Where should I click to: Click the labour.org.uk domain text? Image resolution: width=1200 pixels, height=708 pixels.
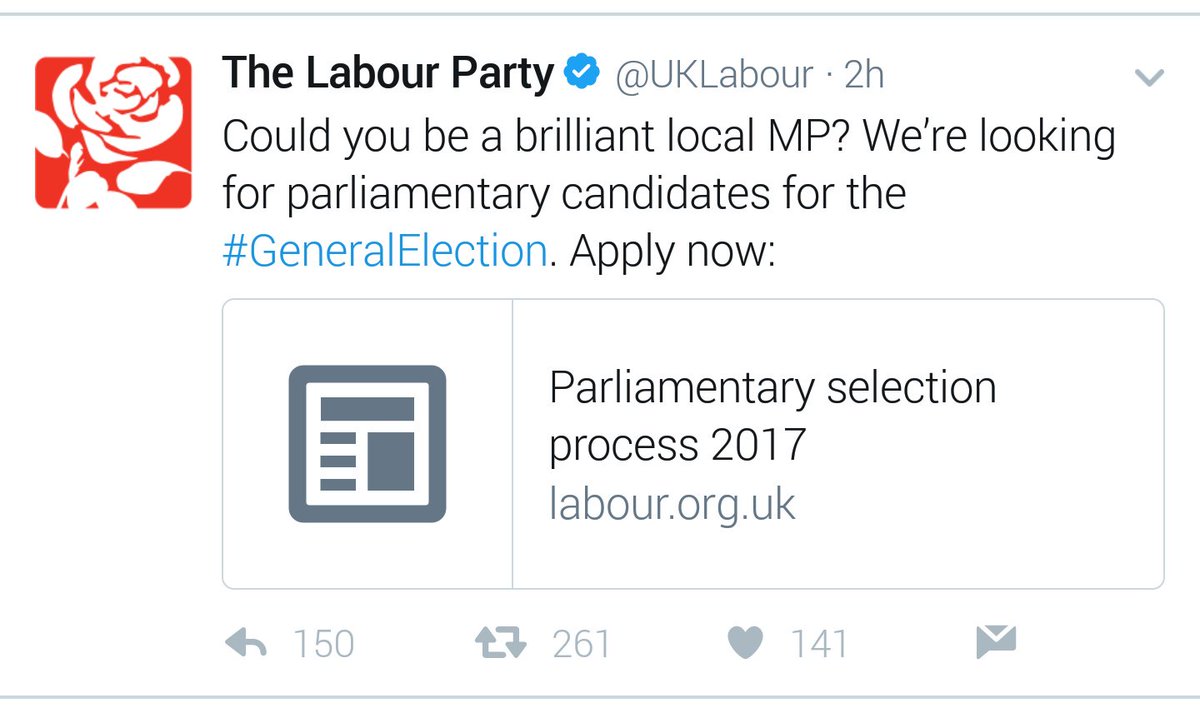click(672, 505)
